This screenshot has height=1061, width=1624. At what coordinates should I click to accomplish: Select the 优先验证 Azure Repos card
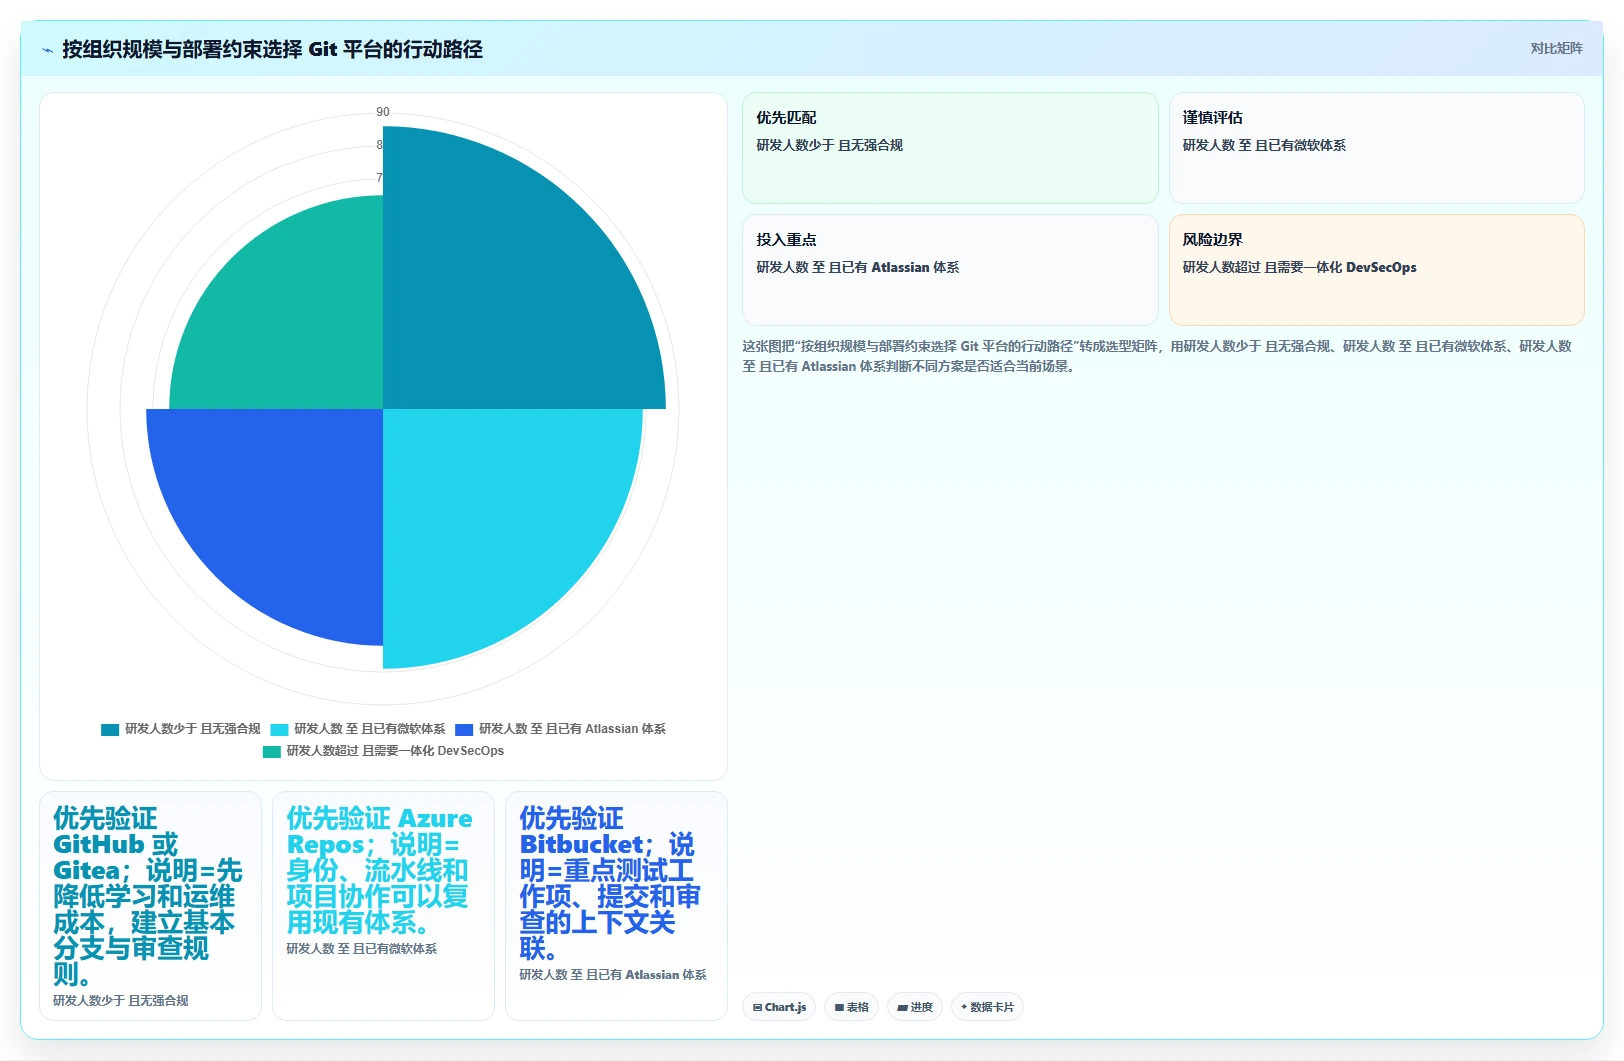point(383,906)
